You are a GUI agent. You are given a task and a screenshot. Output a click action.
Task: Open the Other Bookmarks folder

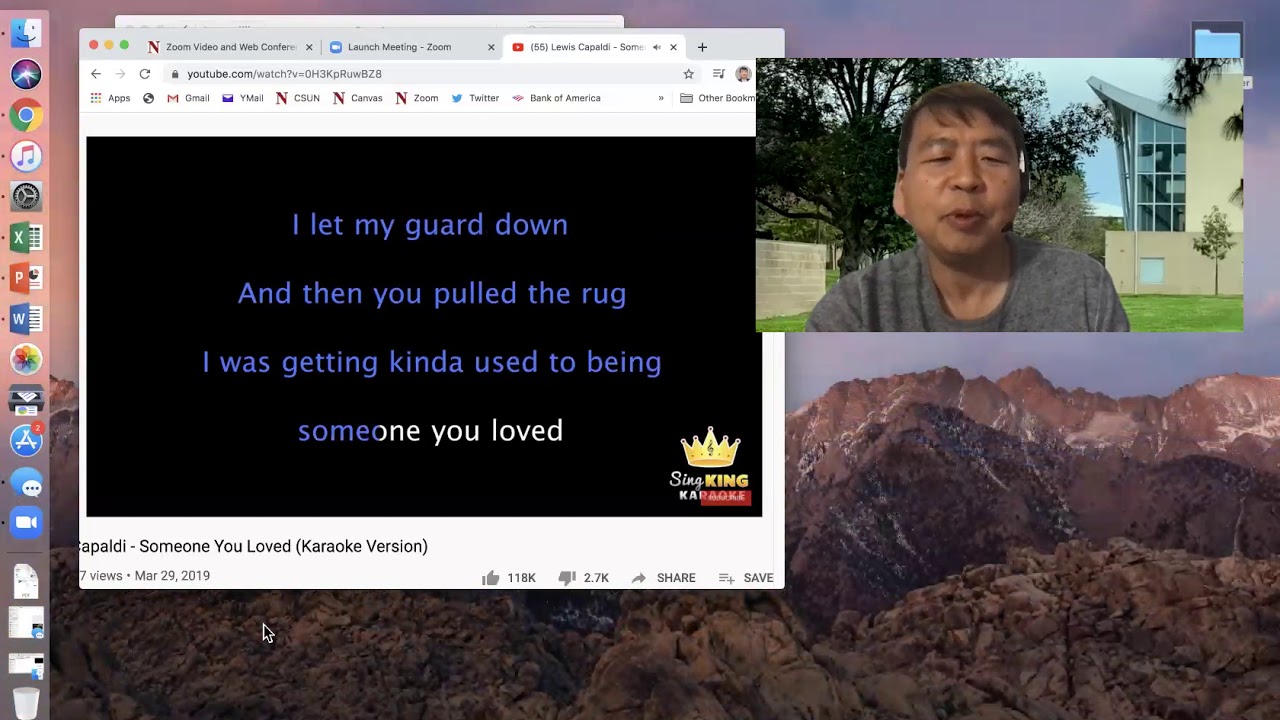(717, 98)
